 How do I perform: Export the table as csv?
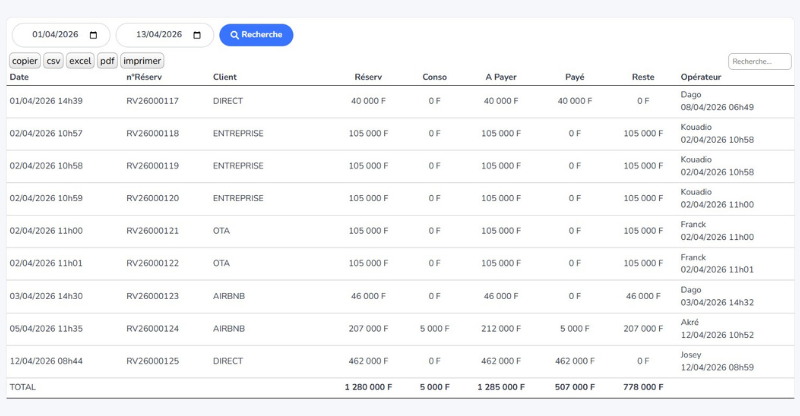tap(53, 61)
